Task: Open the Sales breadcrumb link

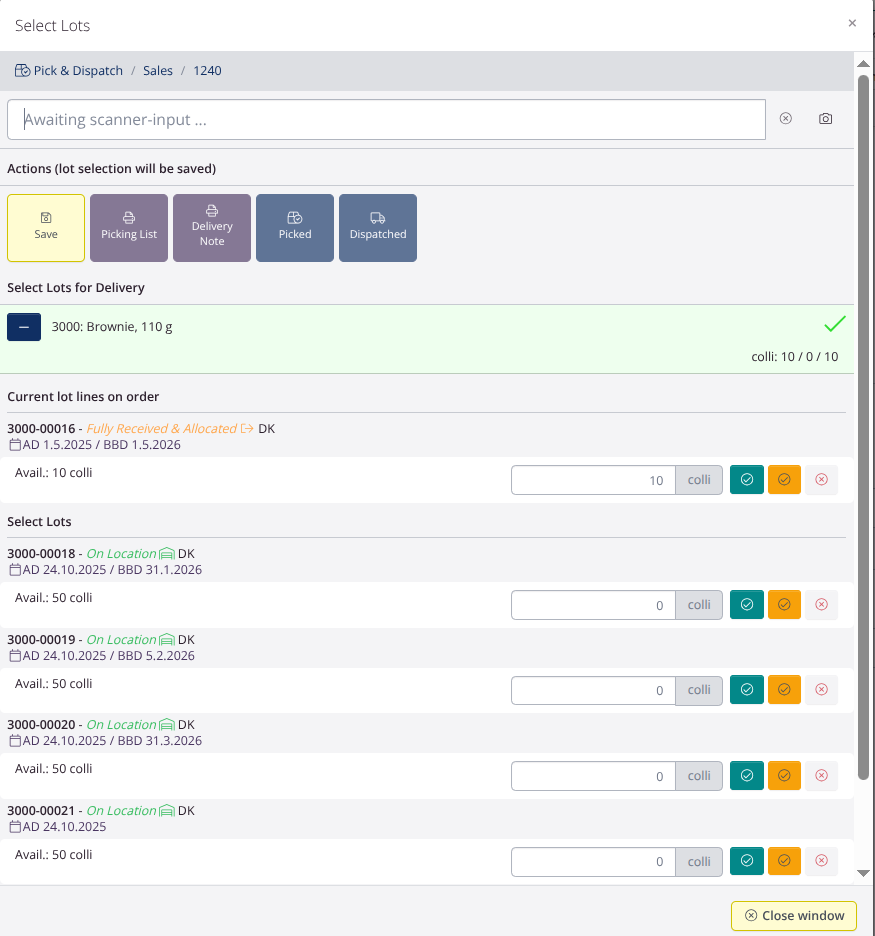Action: (157, 71)
